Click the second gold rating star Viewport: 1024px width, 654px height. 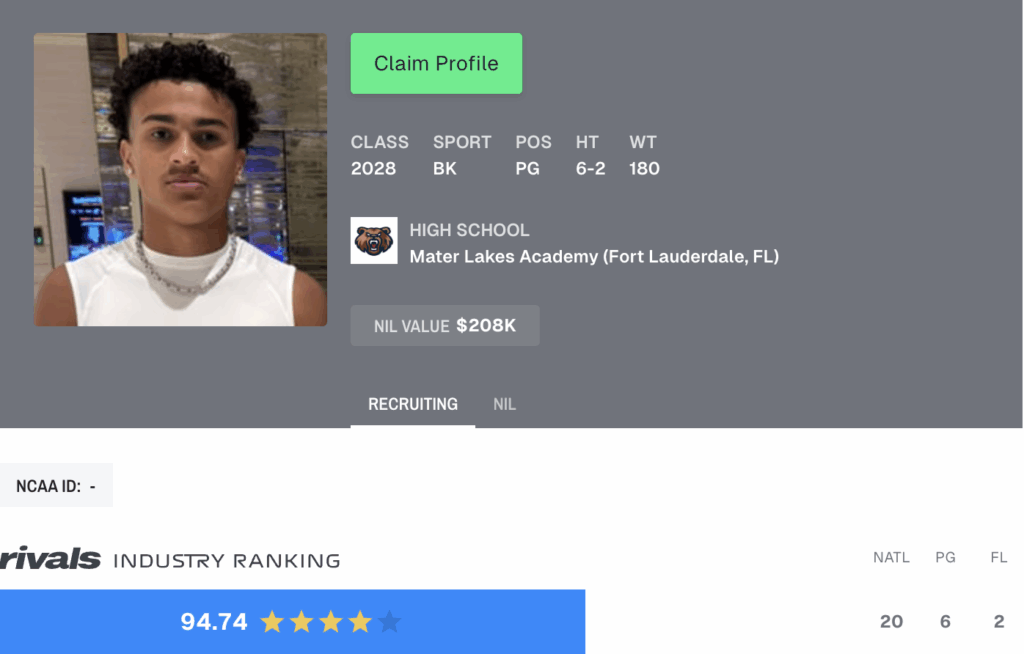pyautogui.click(x=301, y=621)
